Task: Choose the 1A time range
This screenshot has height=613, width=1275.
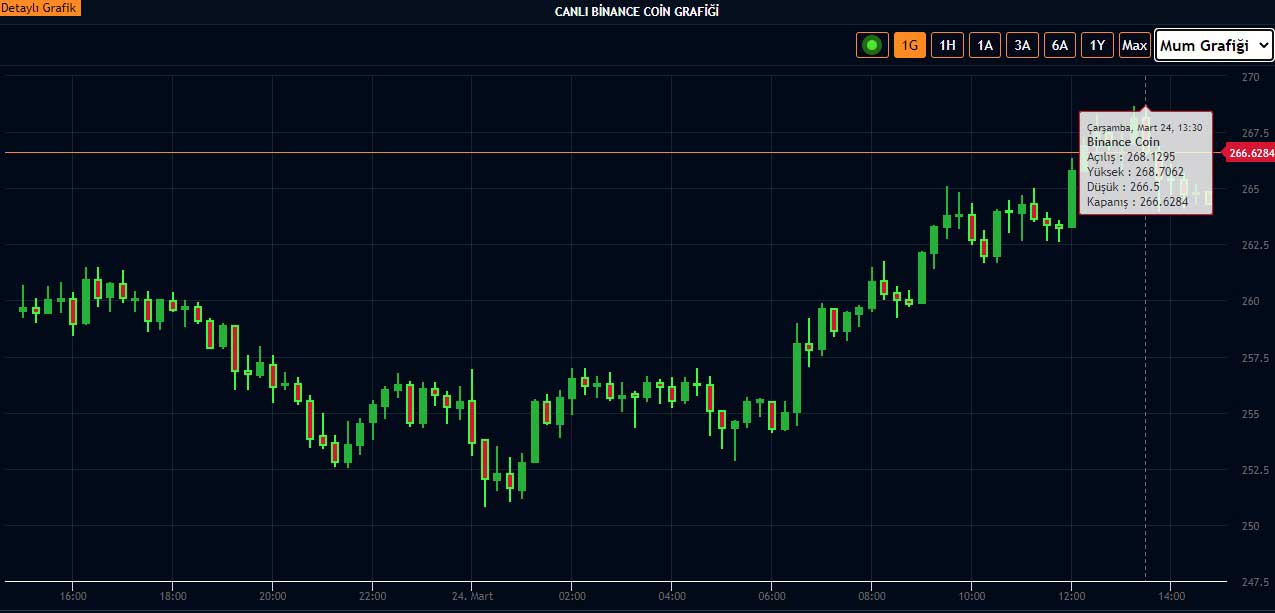Action: [985, 45]
